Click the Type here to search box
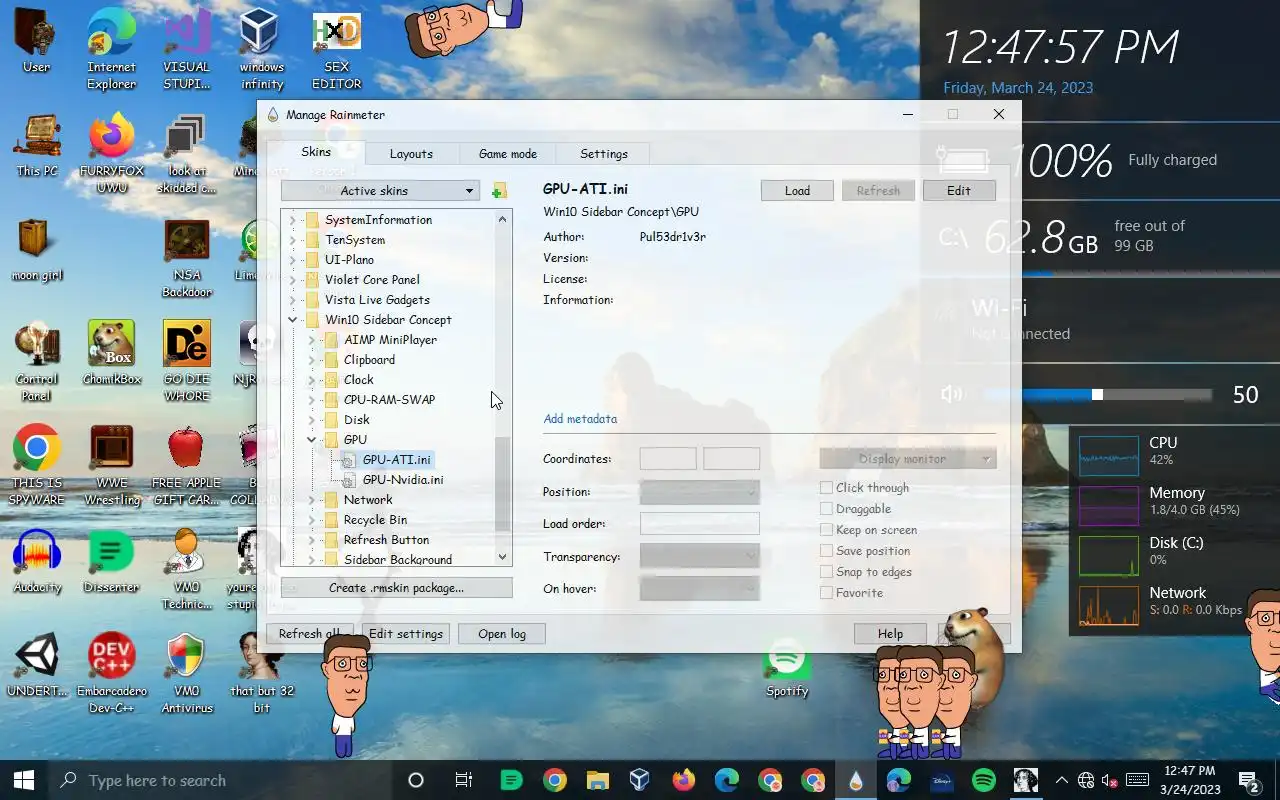 (221, 780)
